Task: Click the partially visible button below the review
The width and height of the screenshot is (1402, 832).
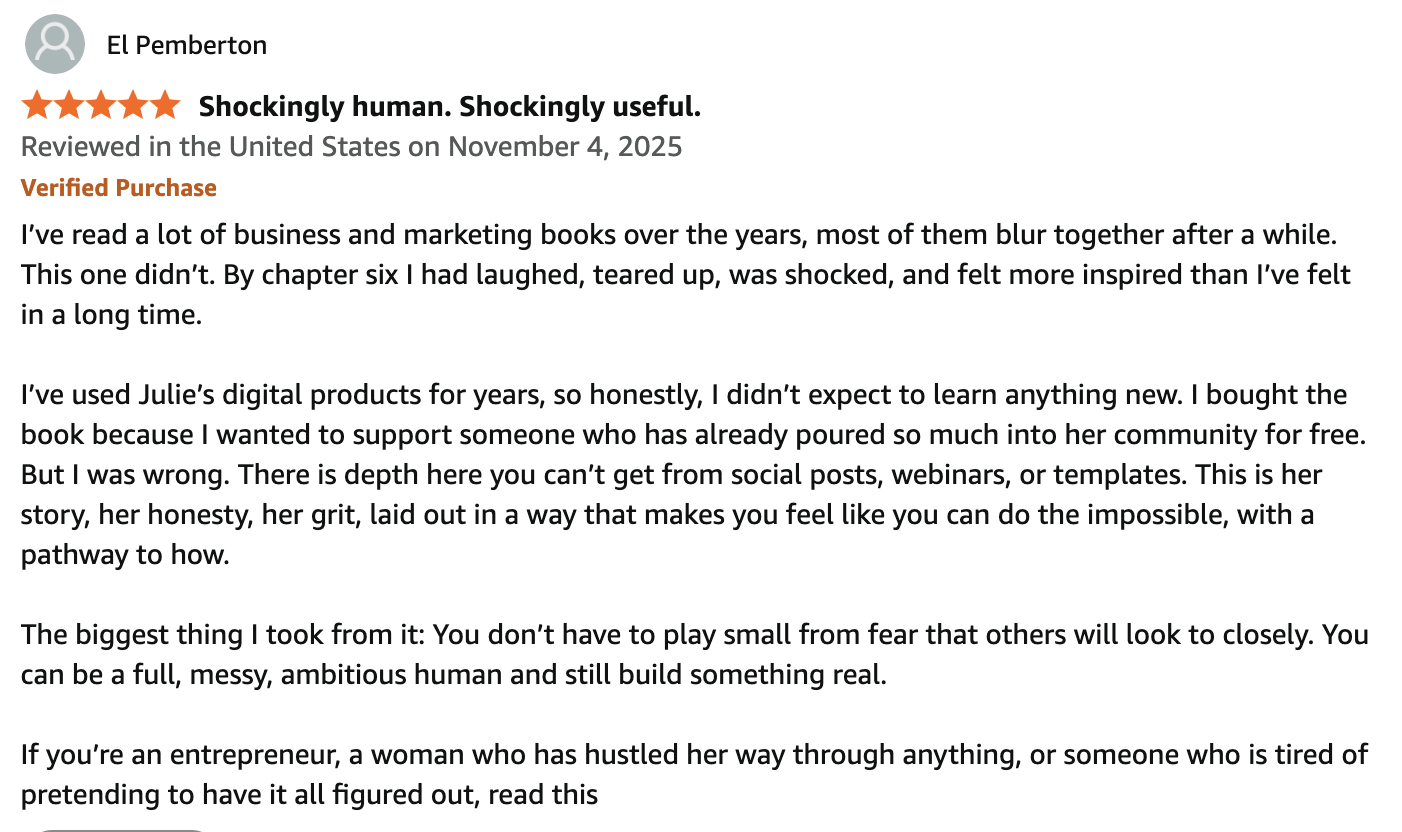Action: coord(120,828)
